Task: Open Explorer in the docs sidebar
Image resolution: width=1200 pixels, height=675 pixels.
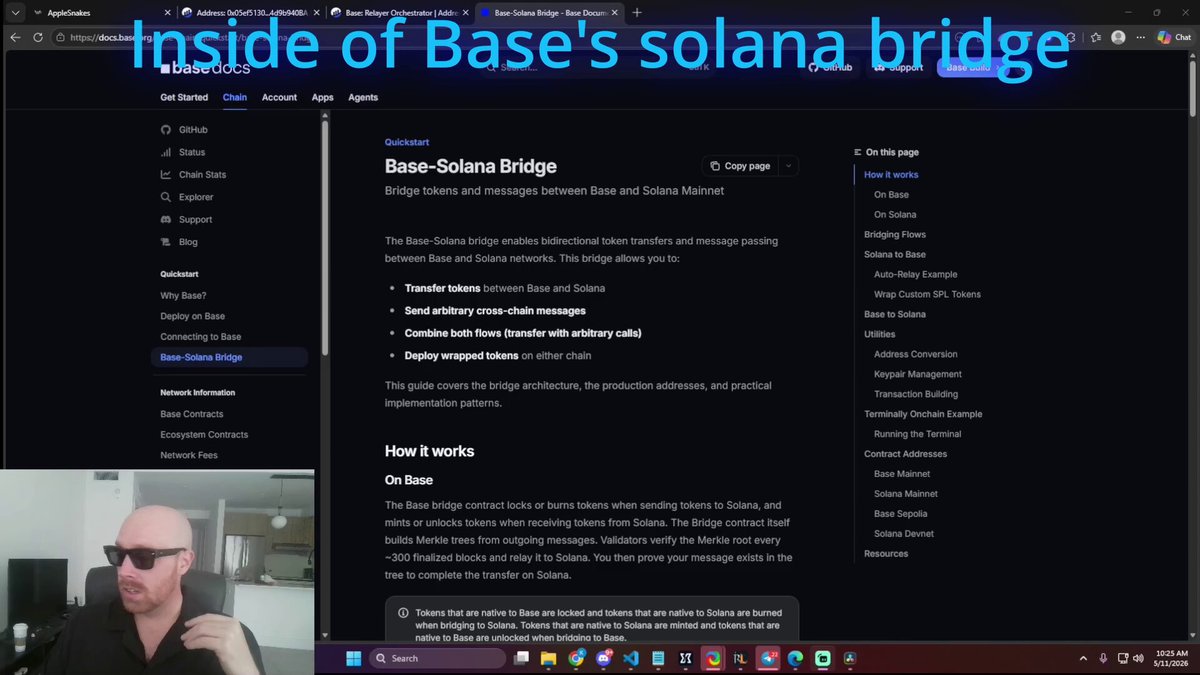Action: coord(187,197)
